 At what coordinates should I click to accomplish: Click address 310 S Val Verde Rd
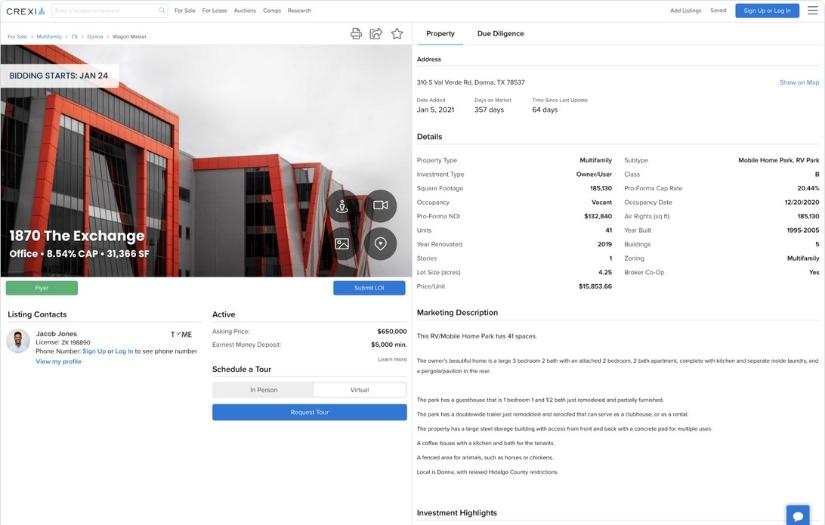(471, 83)
